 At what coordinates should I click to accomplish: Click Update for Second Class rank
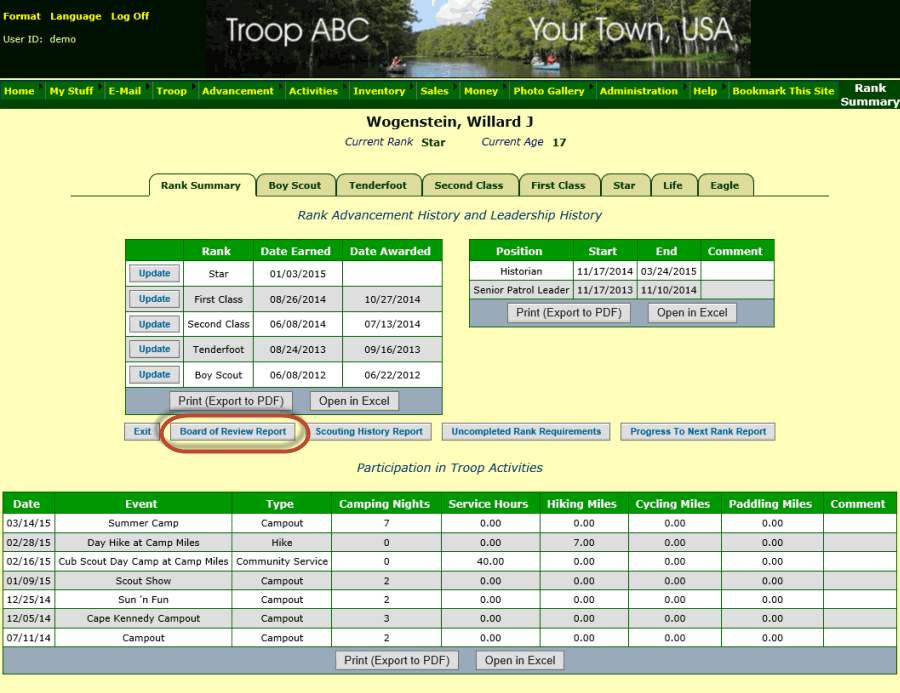coord(154,324)
